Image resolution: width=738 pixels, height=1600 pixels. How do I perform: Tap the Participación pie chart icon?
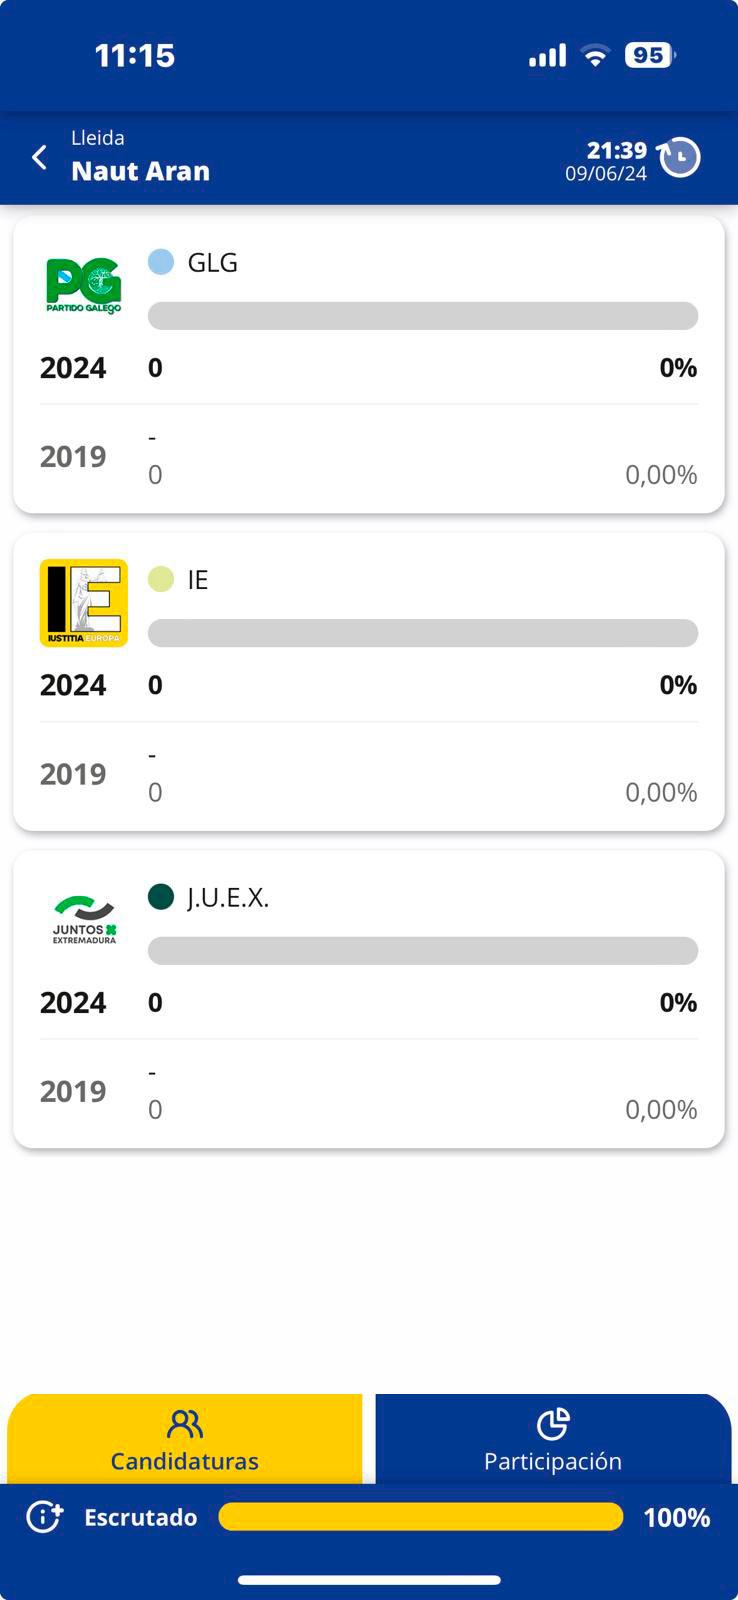(x=553, y=1424)
